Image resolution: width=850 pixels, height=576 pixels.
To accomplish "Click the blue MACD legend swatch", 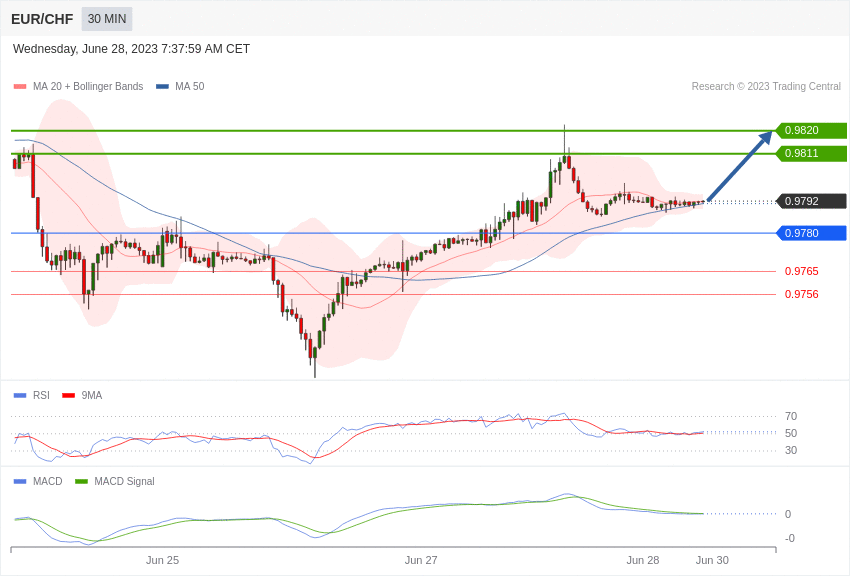I will coord(20,482).
